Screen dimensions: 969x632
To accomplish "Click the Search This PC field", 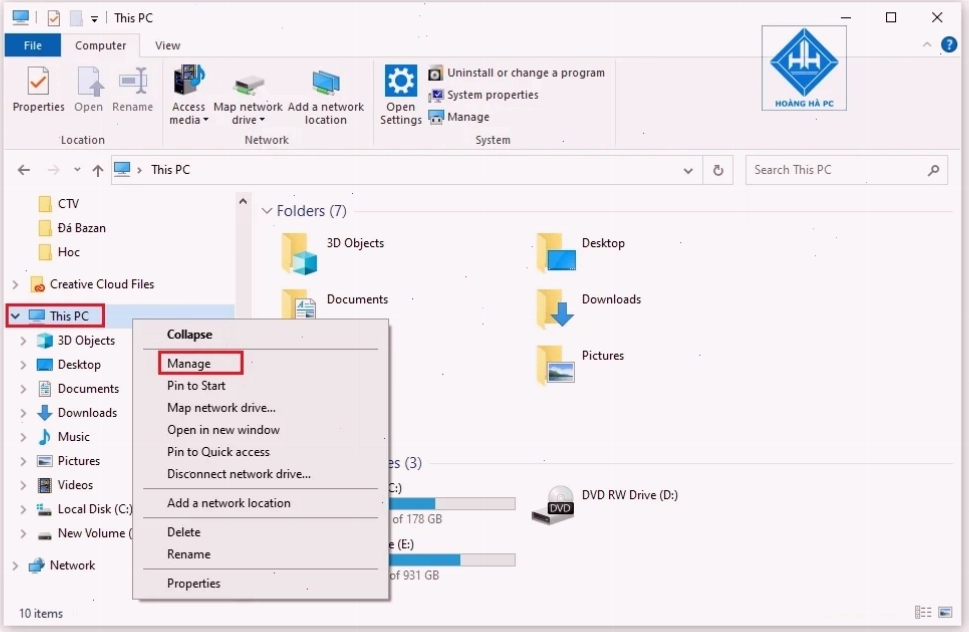I will click(847, 170).
